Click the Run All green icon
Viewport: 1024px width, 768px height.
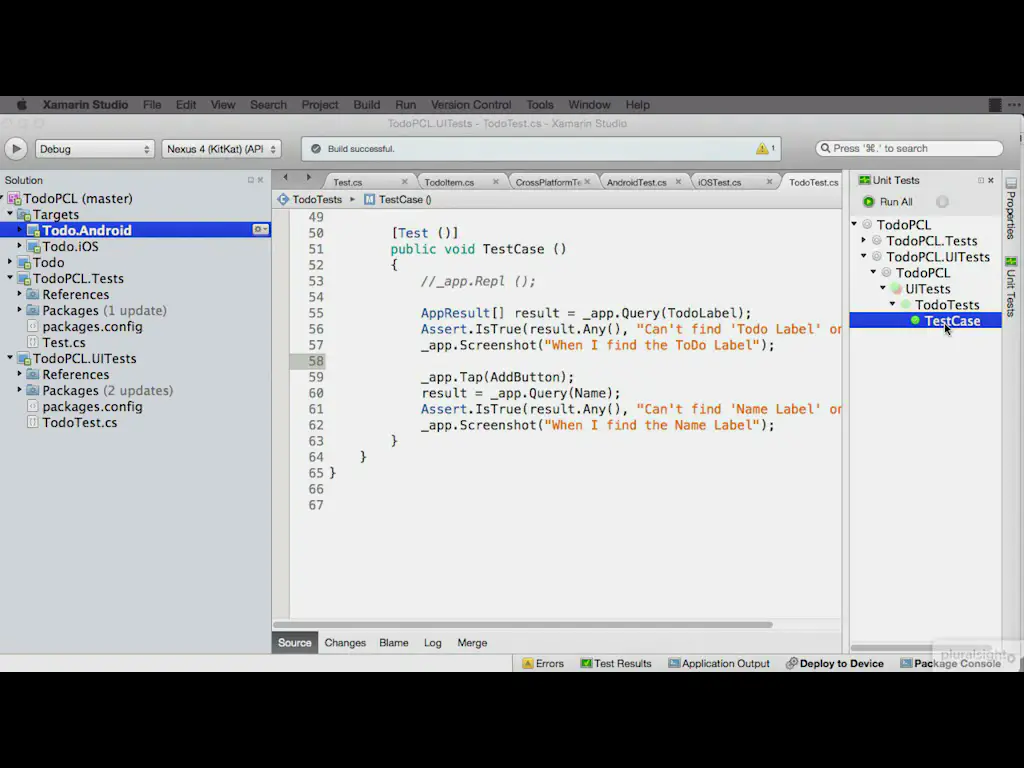[x=869, y=202]
